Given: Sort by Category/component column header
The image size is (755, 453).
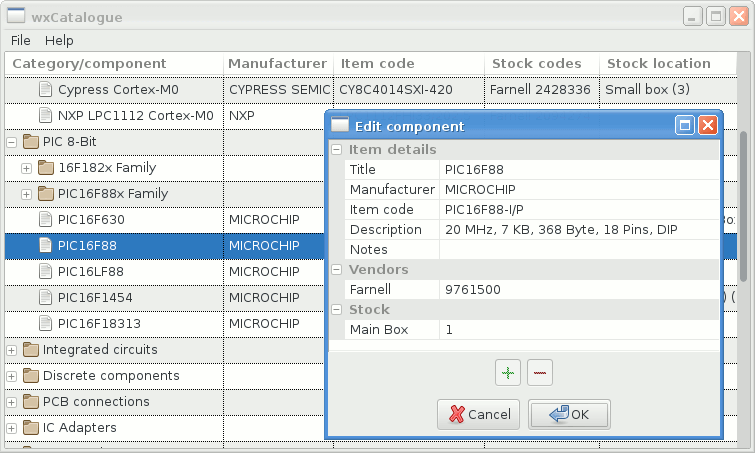Looking at the screenshot, I should click(x=114, y=64).
